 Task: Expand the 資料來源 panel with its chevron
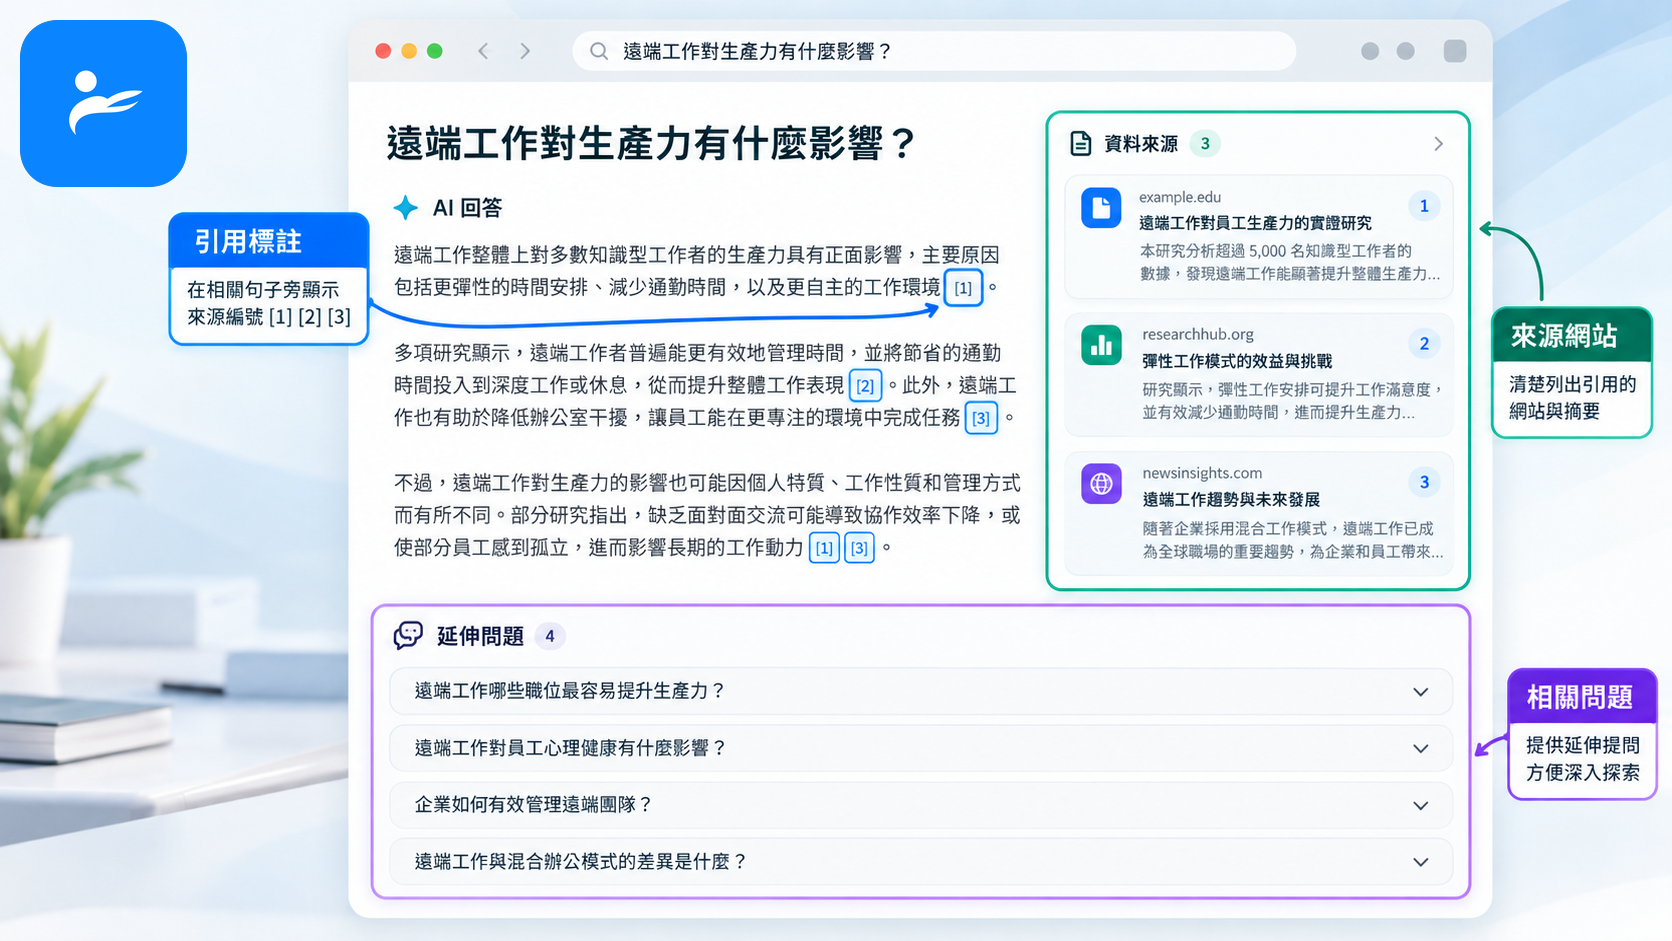1438,144
